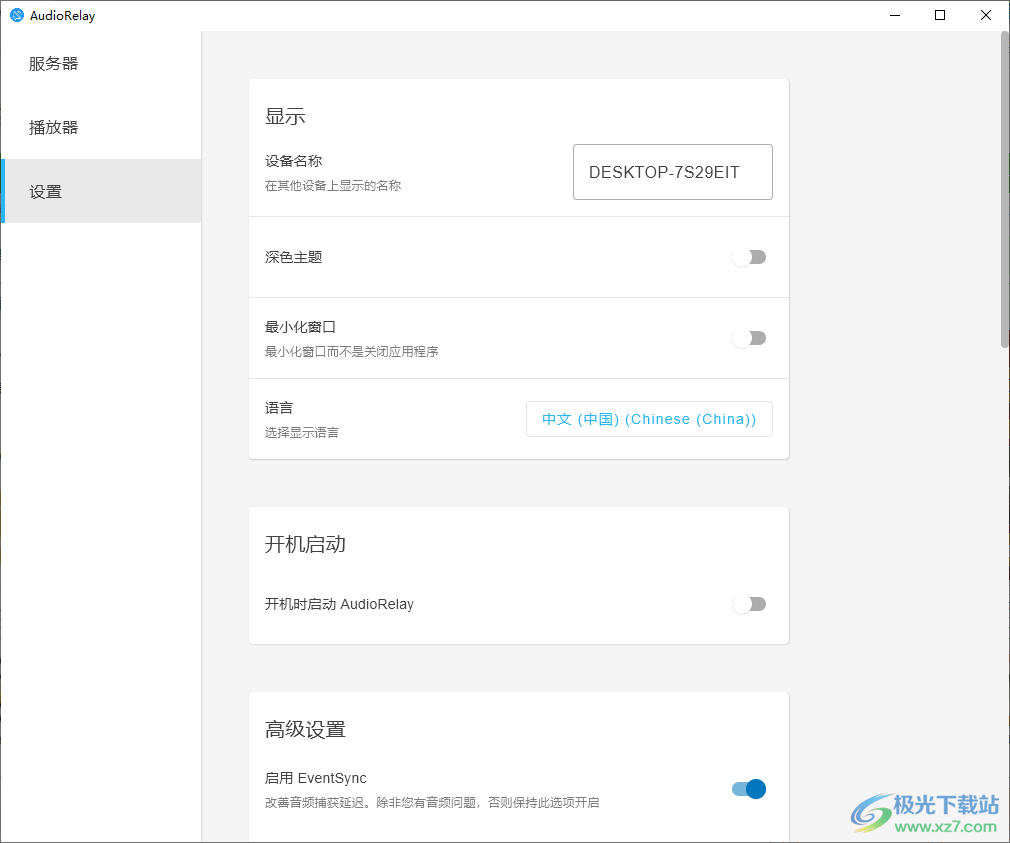Click the 设备名称 label
1010x843 pixels.
click(x=293, y=161)
